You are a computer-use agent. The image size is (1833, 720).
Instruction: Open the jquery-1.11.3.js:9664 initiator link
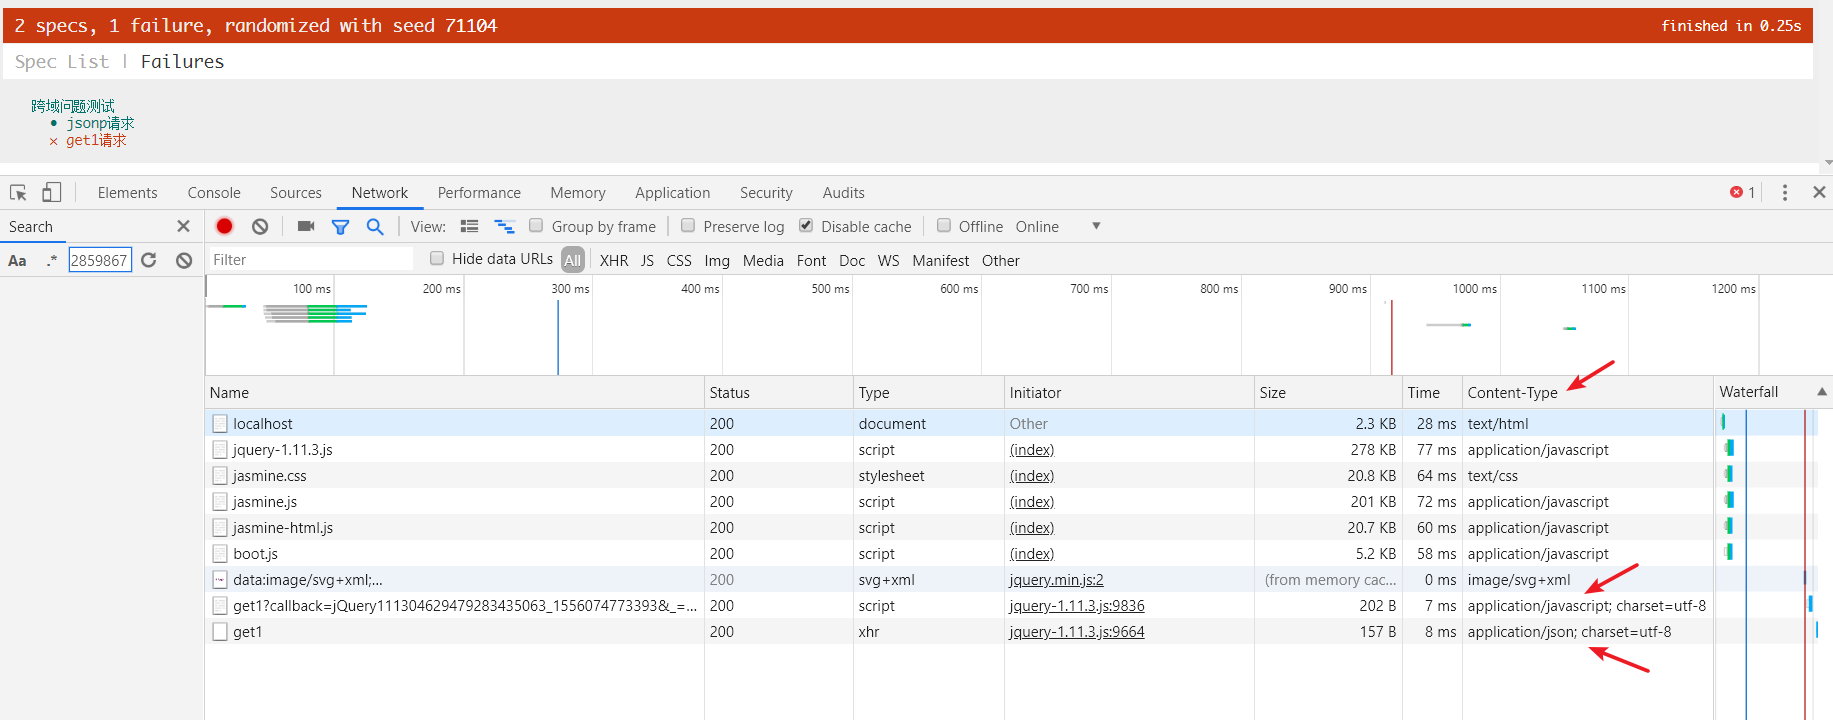tap(1076, 632)
